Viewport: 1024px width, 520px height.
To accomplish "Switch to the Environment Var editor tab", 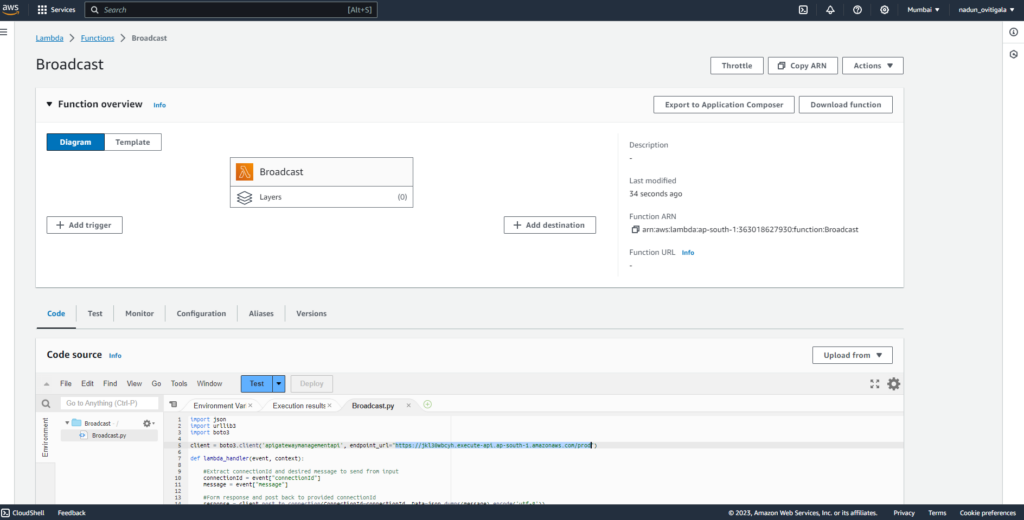I will 219,406.
